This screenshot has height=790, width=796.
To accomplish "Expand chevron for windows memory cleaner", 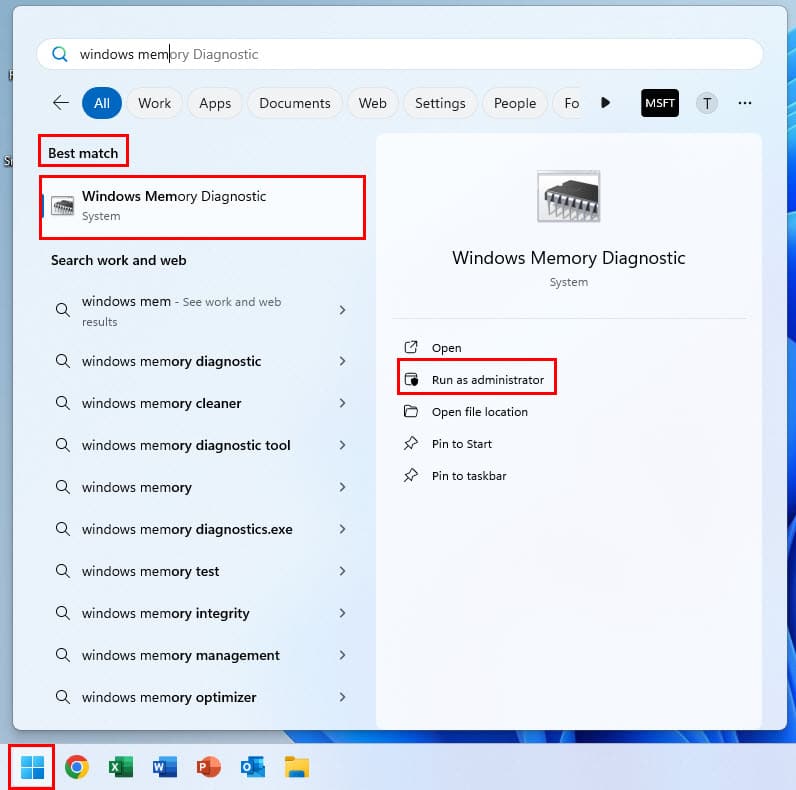I will (x=342, y=403).
